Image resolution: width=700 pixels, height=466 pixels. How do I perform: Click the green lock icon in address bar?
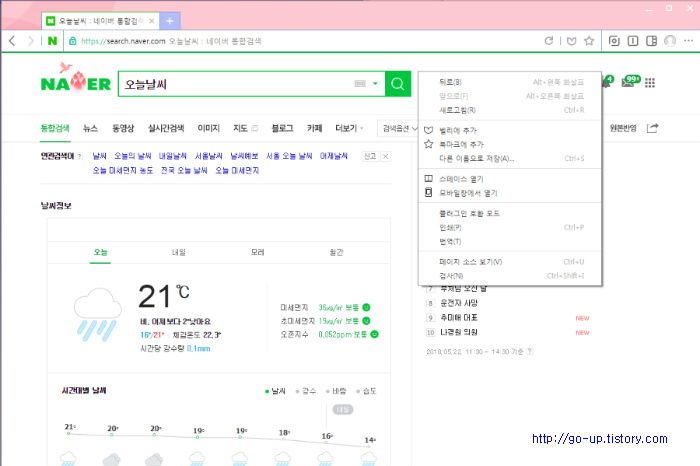coord(72,41)
